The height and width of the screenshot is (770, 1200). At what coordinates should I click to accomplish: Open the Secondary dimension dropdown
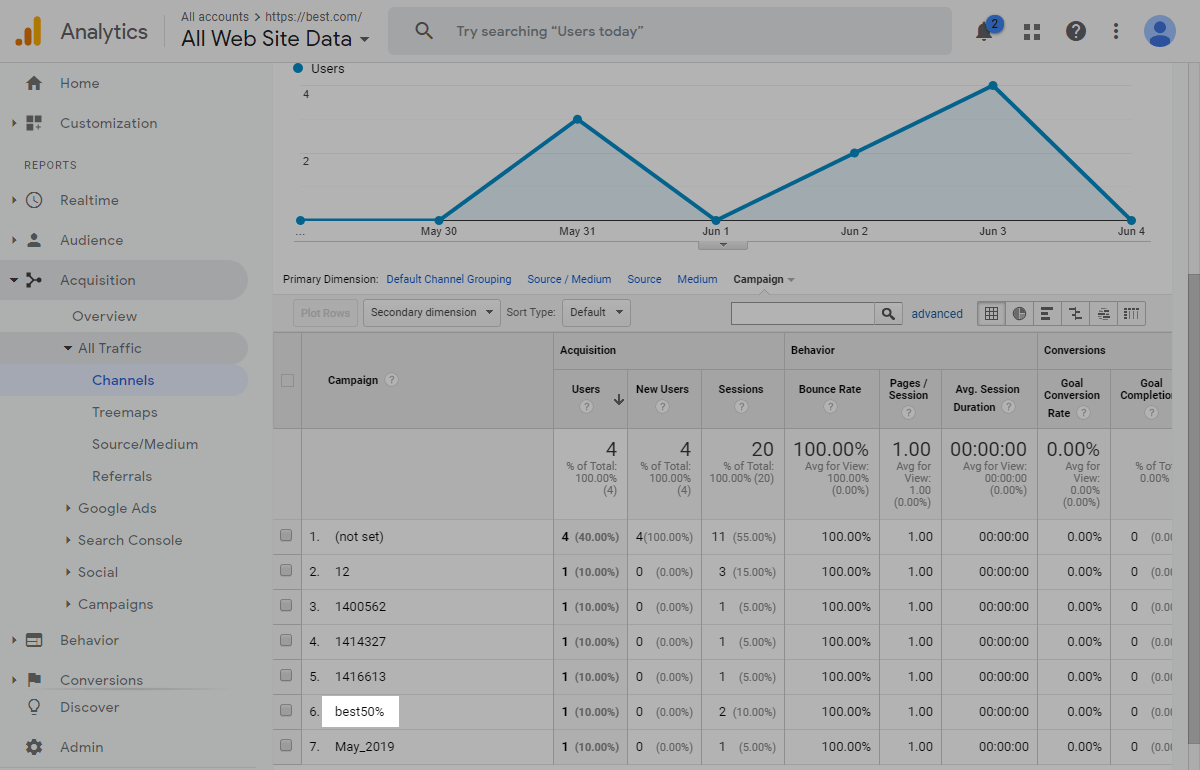click(x=431, y=312)
